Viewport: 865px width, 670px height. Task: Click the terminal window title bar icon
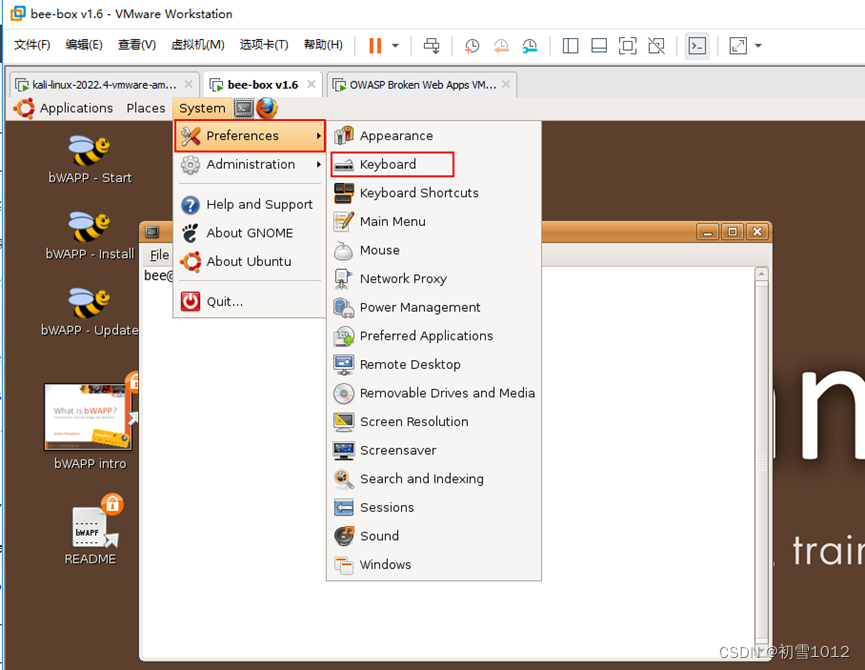coord(152,232)
